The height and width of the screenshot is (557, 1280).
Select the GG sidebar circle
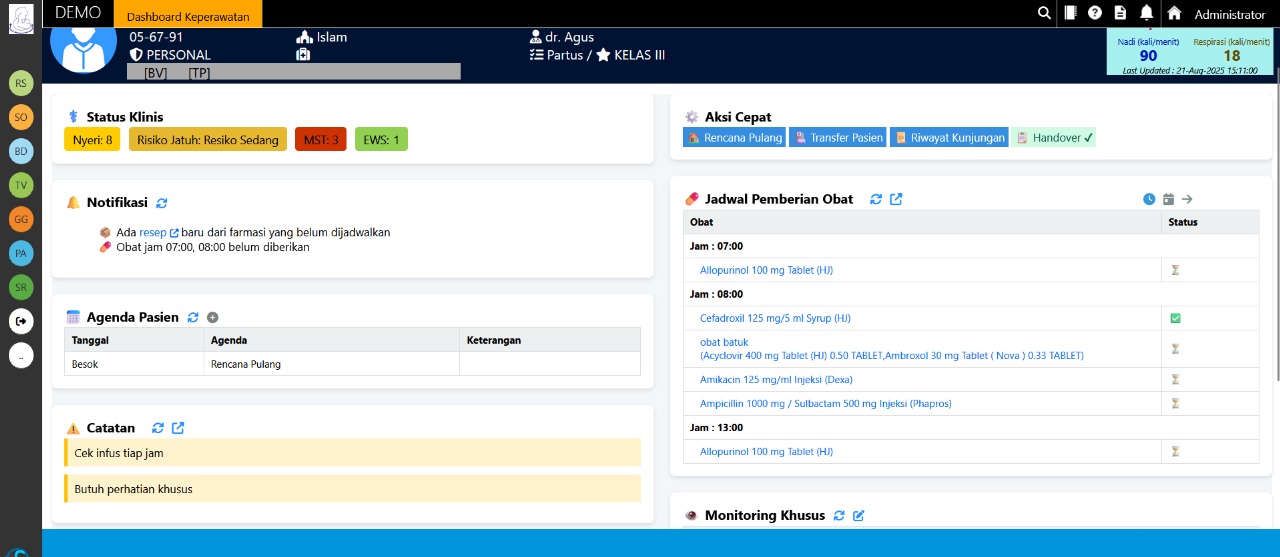(21, 219)
